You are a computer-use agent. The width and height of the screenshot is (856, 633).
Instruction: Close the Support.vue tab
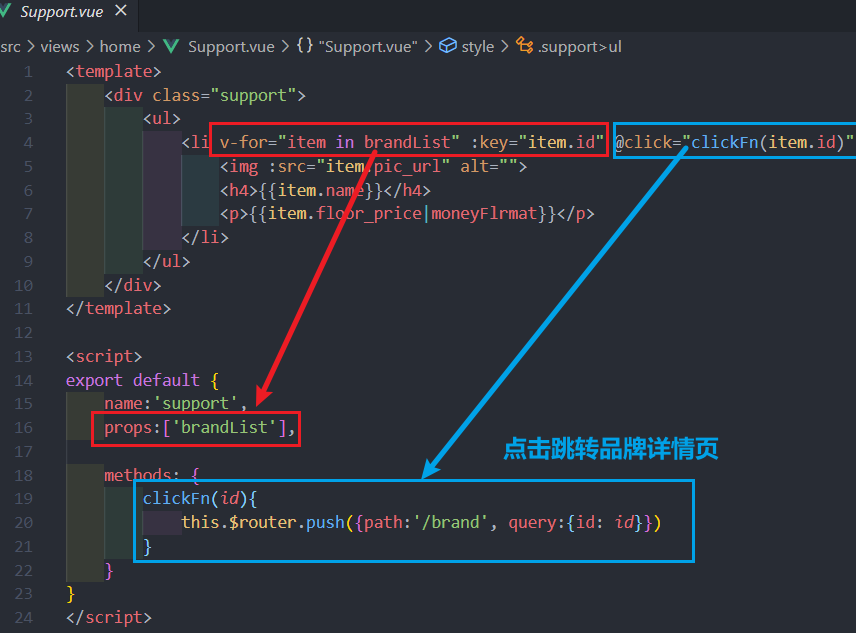coord(121,10)
